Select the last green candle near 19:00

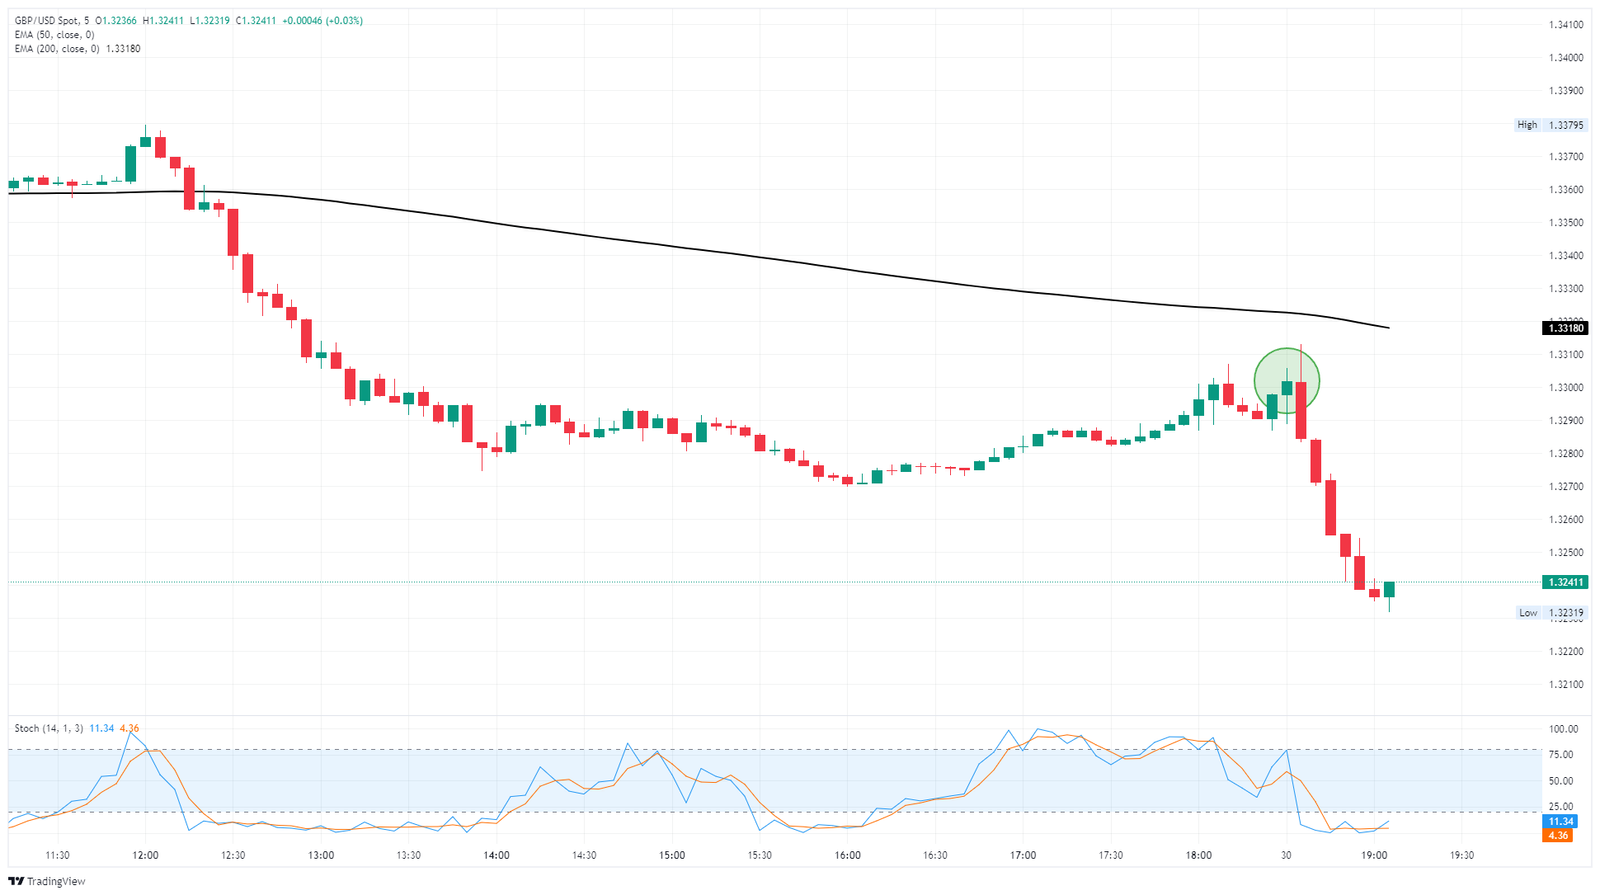pos(1389,590)
